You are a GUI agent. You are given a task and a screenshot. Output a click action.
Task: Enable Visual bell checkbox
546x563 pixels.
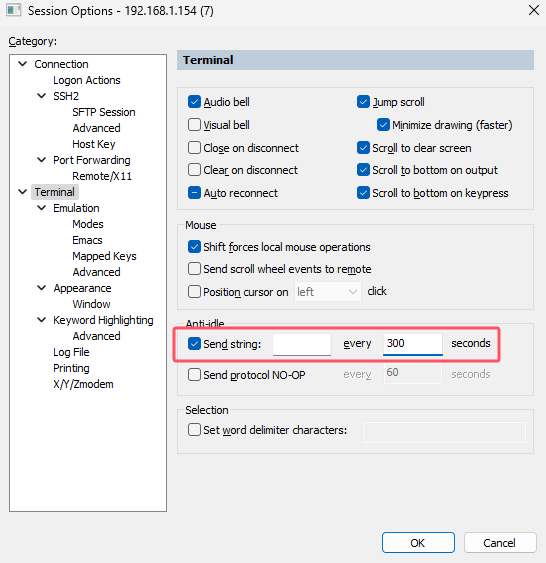pyautogui.click(x=194, y=125)
